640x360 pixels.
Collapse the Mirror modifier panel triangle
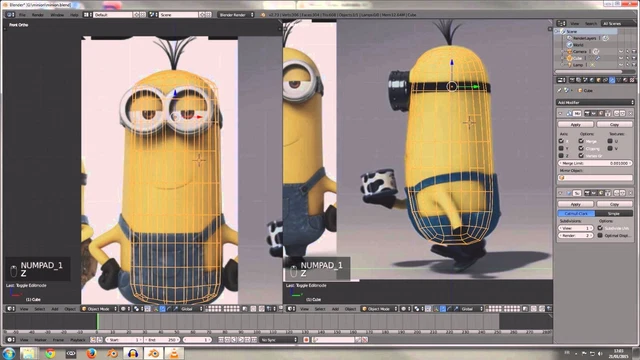(x=560, y=113)
